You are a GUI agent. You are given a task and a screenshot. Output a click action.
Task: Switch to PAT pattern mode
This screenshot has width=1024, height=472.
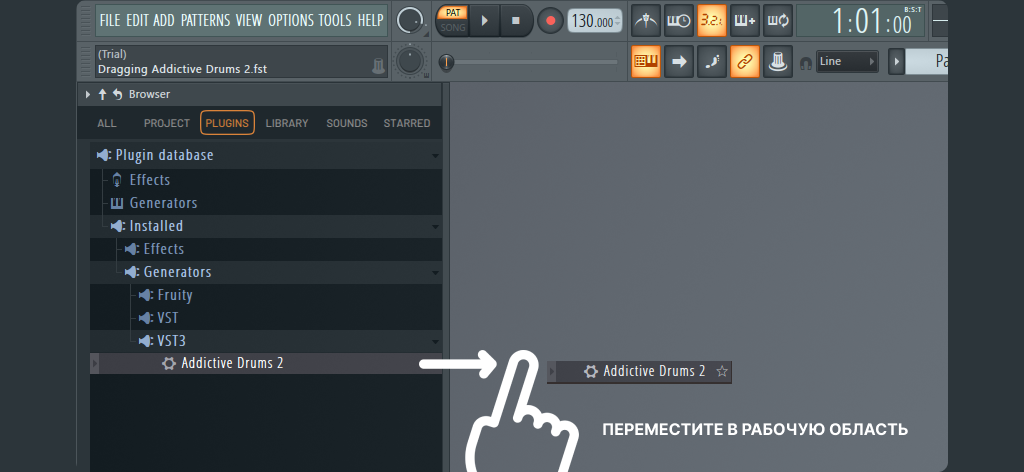(453, 13)
